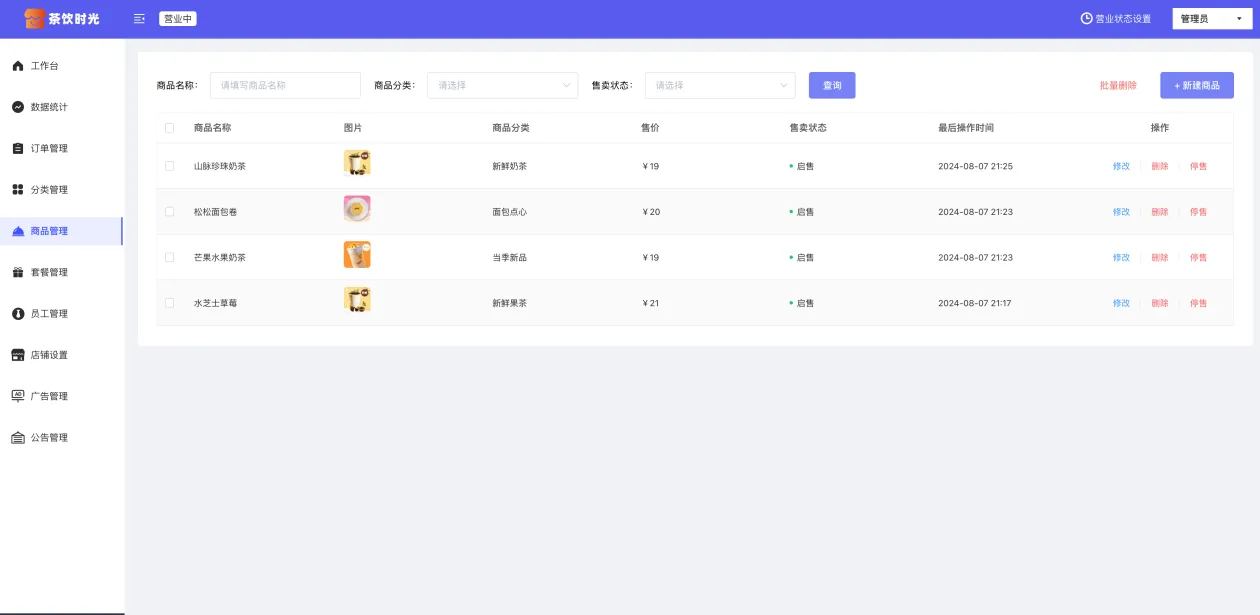Click the 数据统计 chart icon
The image size is (1260, 615).
point(18,107)
